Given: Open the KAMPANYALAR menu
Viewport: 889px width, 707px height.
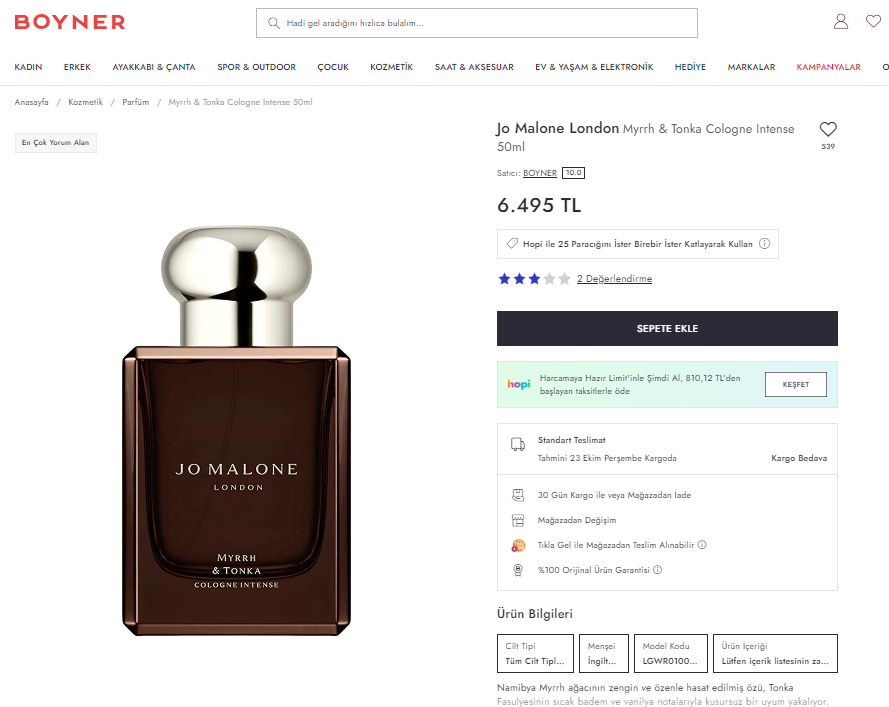Looking at the screenshot, I should coord(828,67).
